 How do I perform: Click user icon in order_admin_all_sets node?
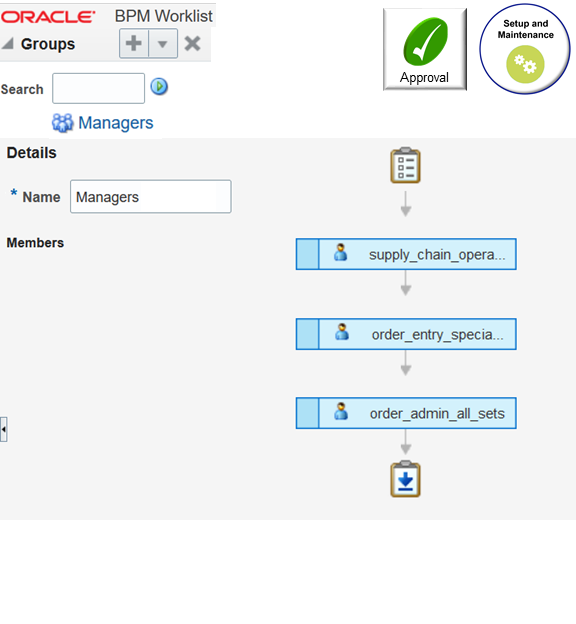pos(341,411)
